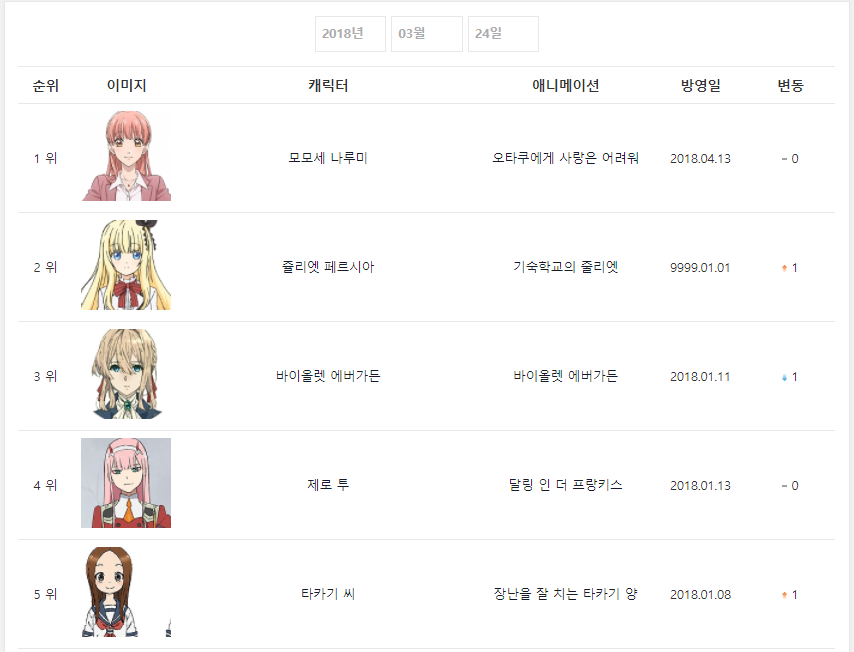
Task: Click the 모모세 나루미 character thumbnail
Action: (x=126, y=156)
